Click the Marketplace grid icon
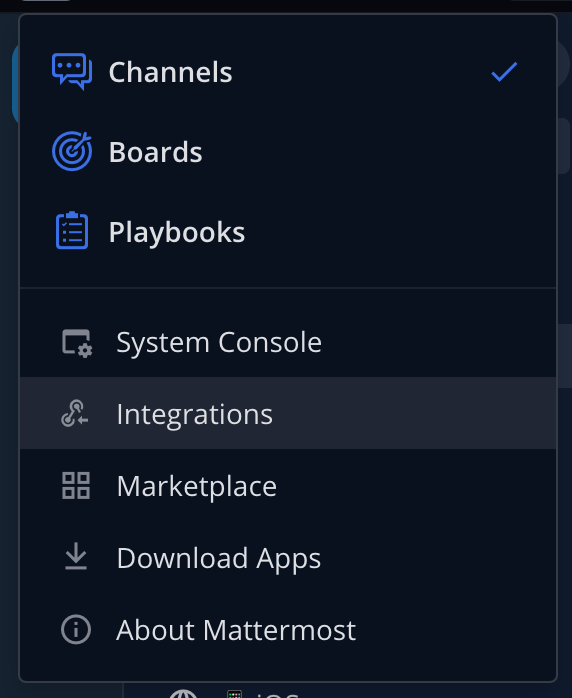This screenshot has height=698, width=572. [76, 486]
